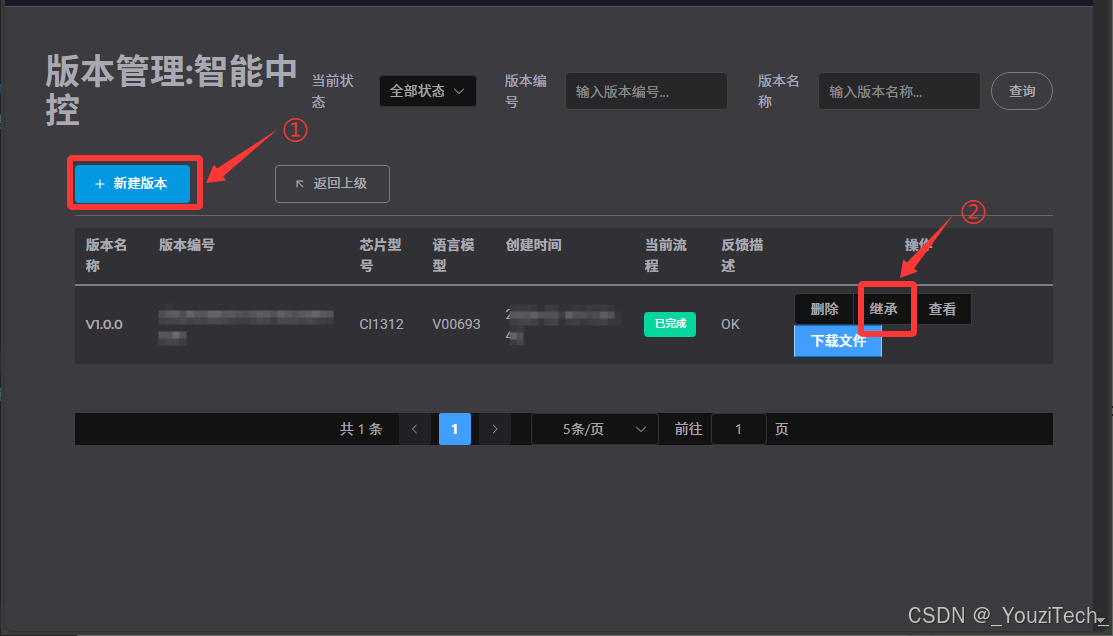Click the CI1312 chip model cell
1113x636 pixels.
[381, 324]
